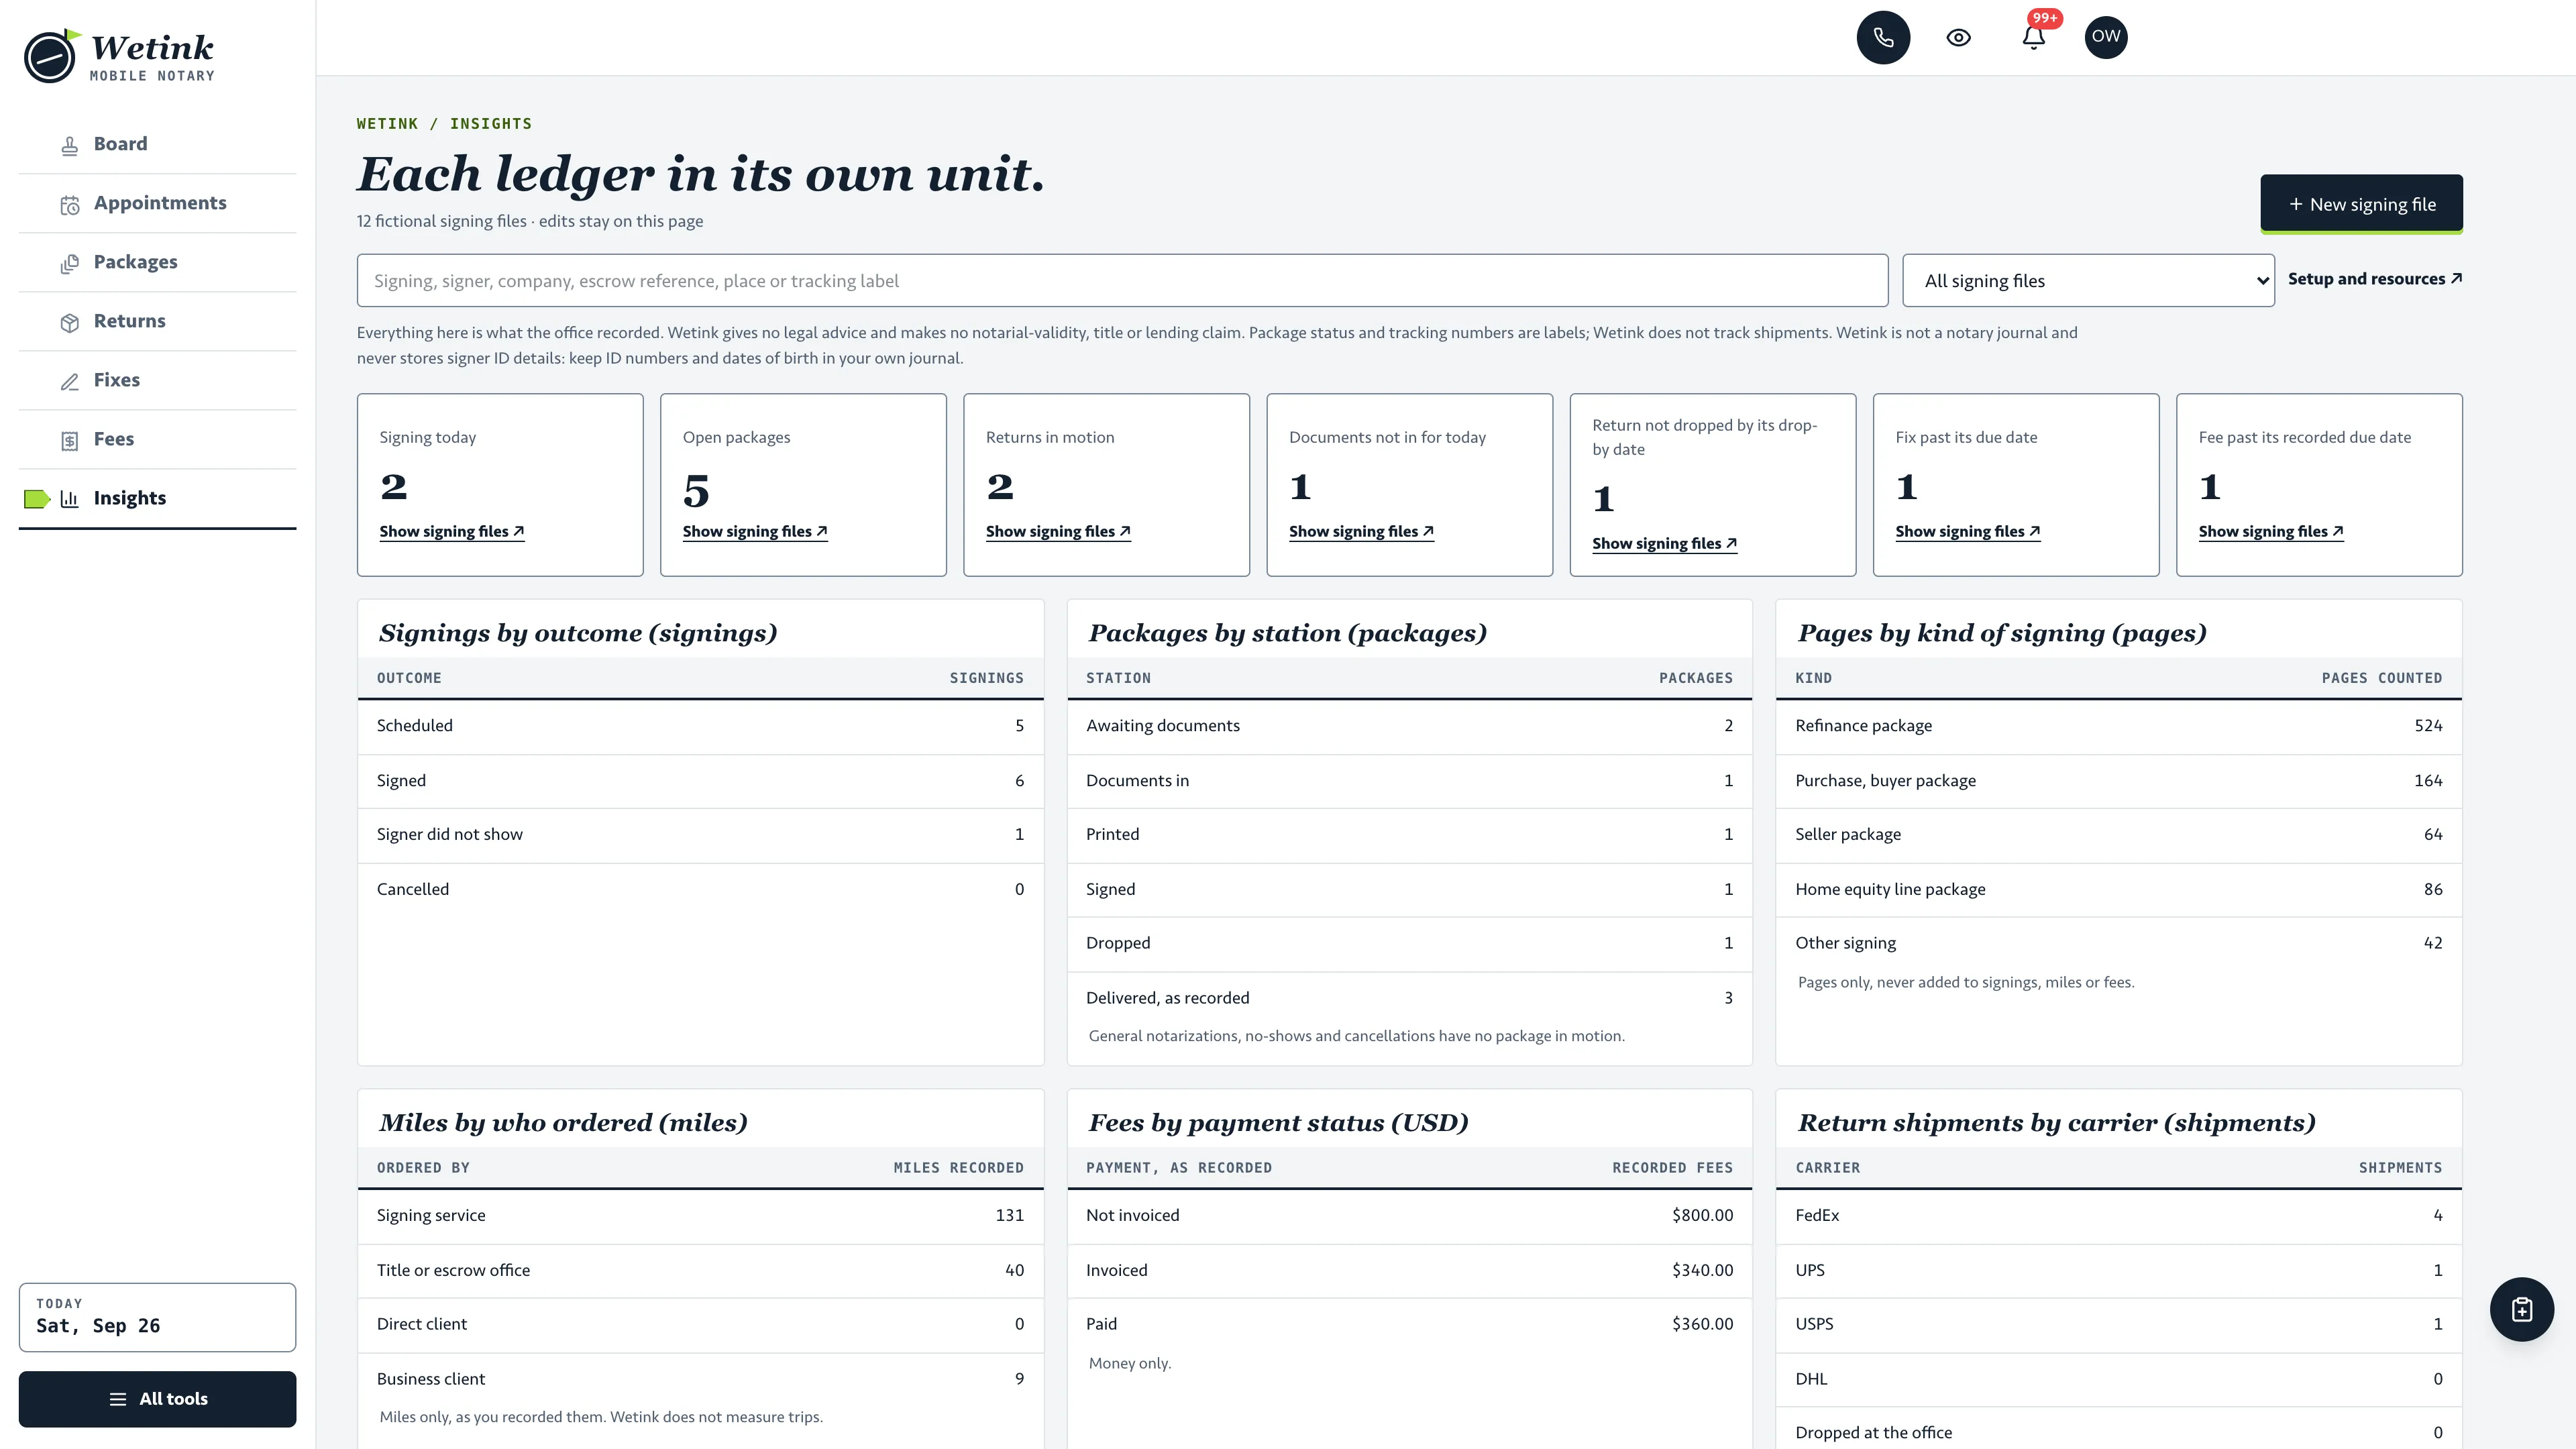Select the USPS carrier row
Screen dimensions: 2576x1449
(x=2118, y=1325)
